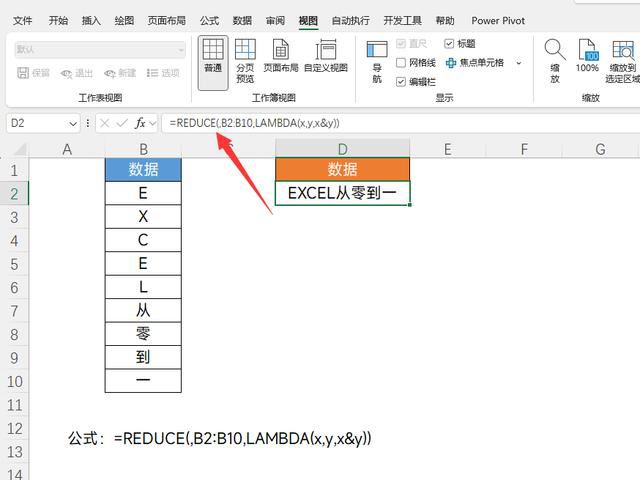Zoom to selection (缩放到选定区域)

click(x=622, y=61)
